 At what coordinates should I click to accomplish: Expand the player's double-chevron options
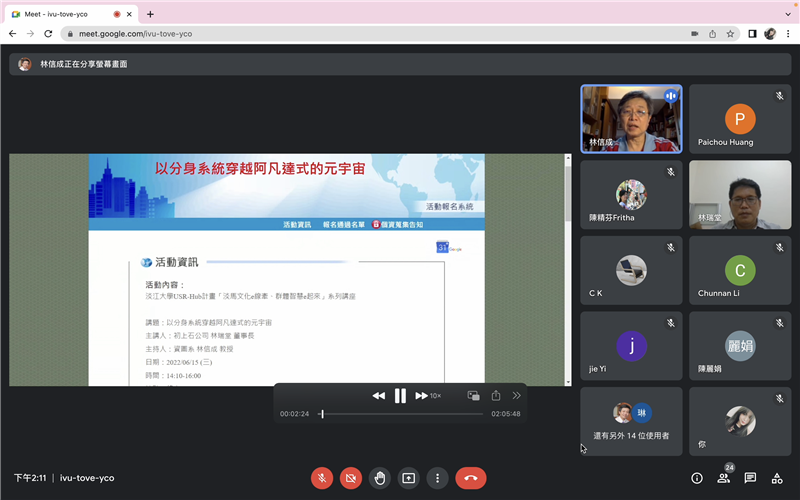tap(517, 396)
